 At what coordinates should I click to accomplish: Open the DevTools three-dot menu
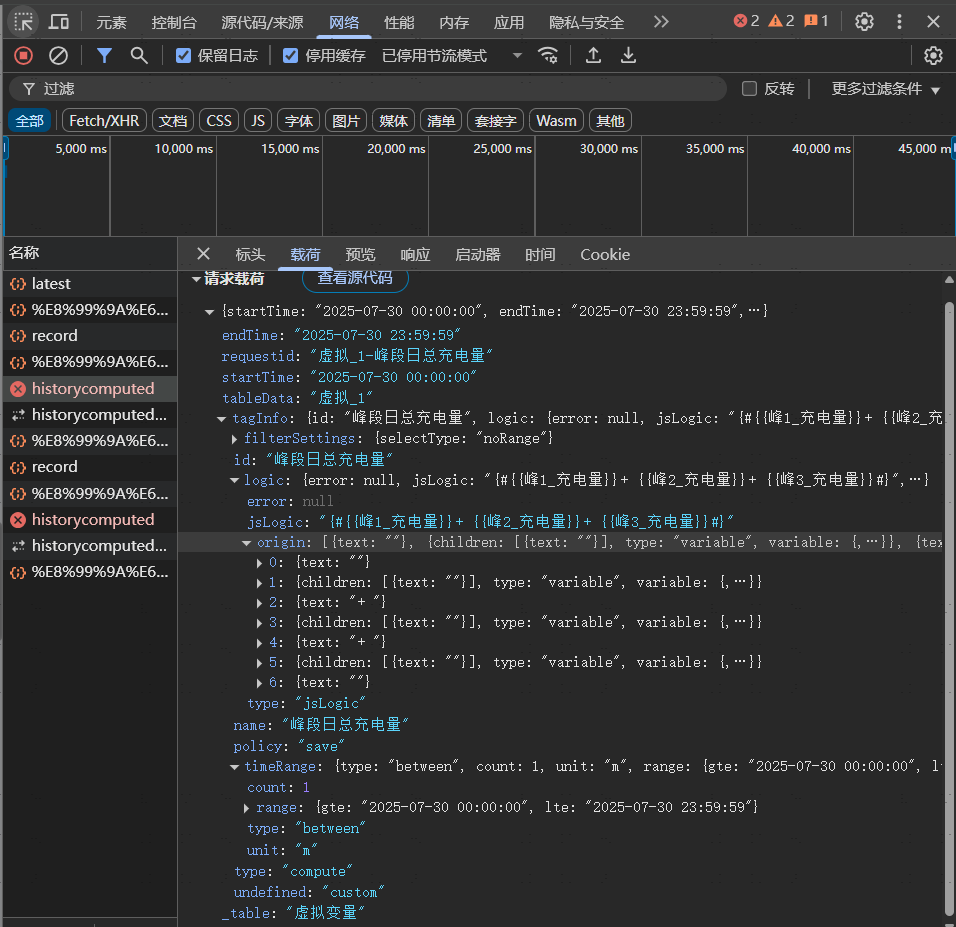[x=899, y=22]
